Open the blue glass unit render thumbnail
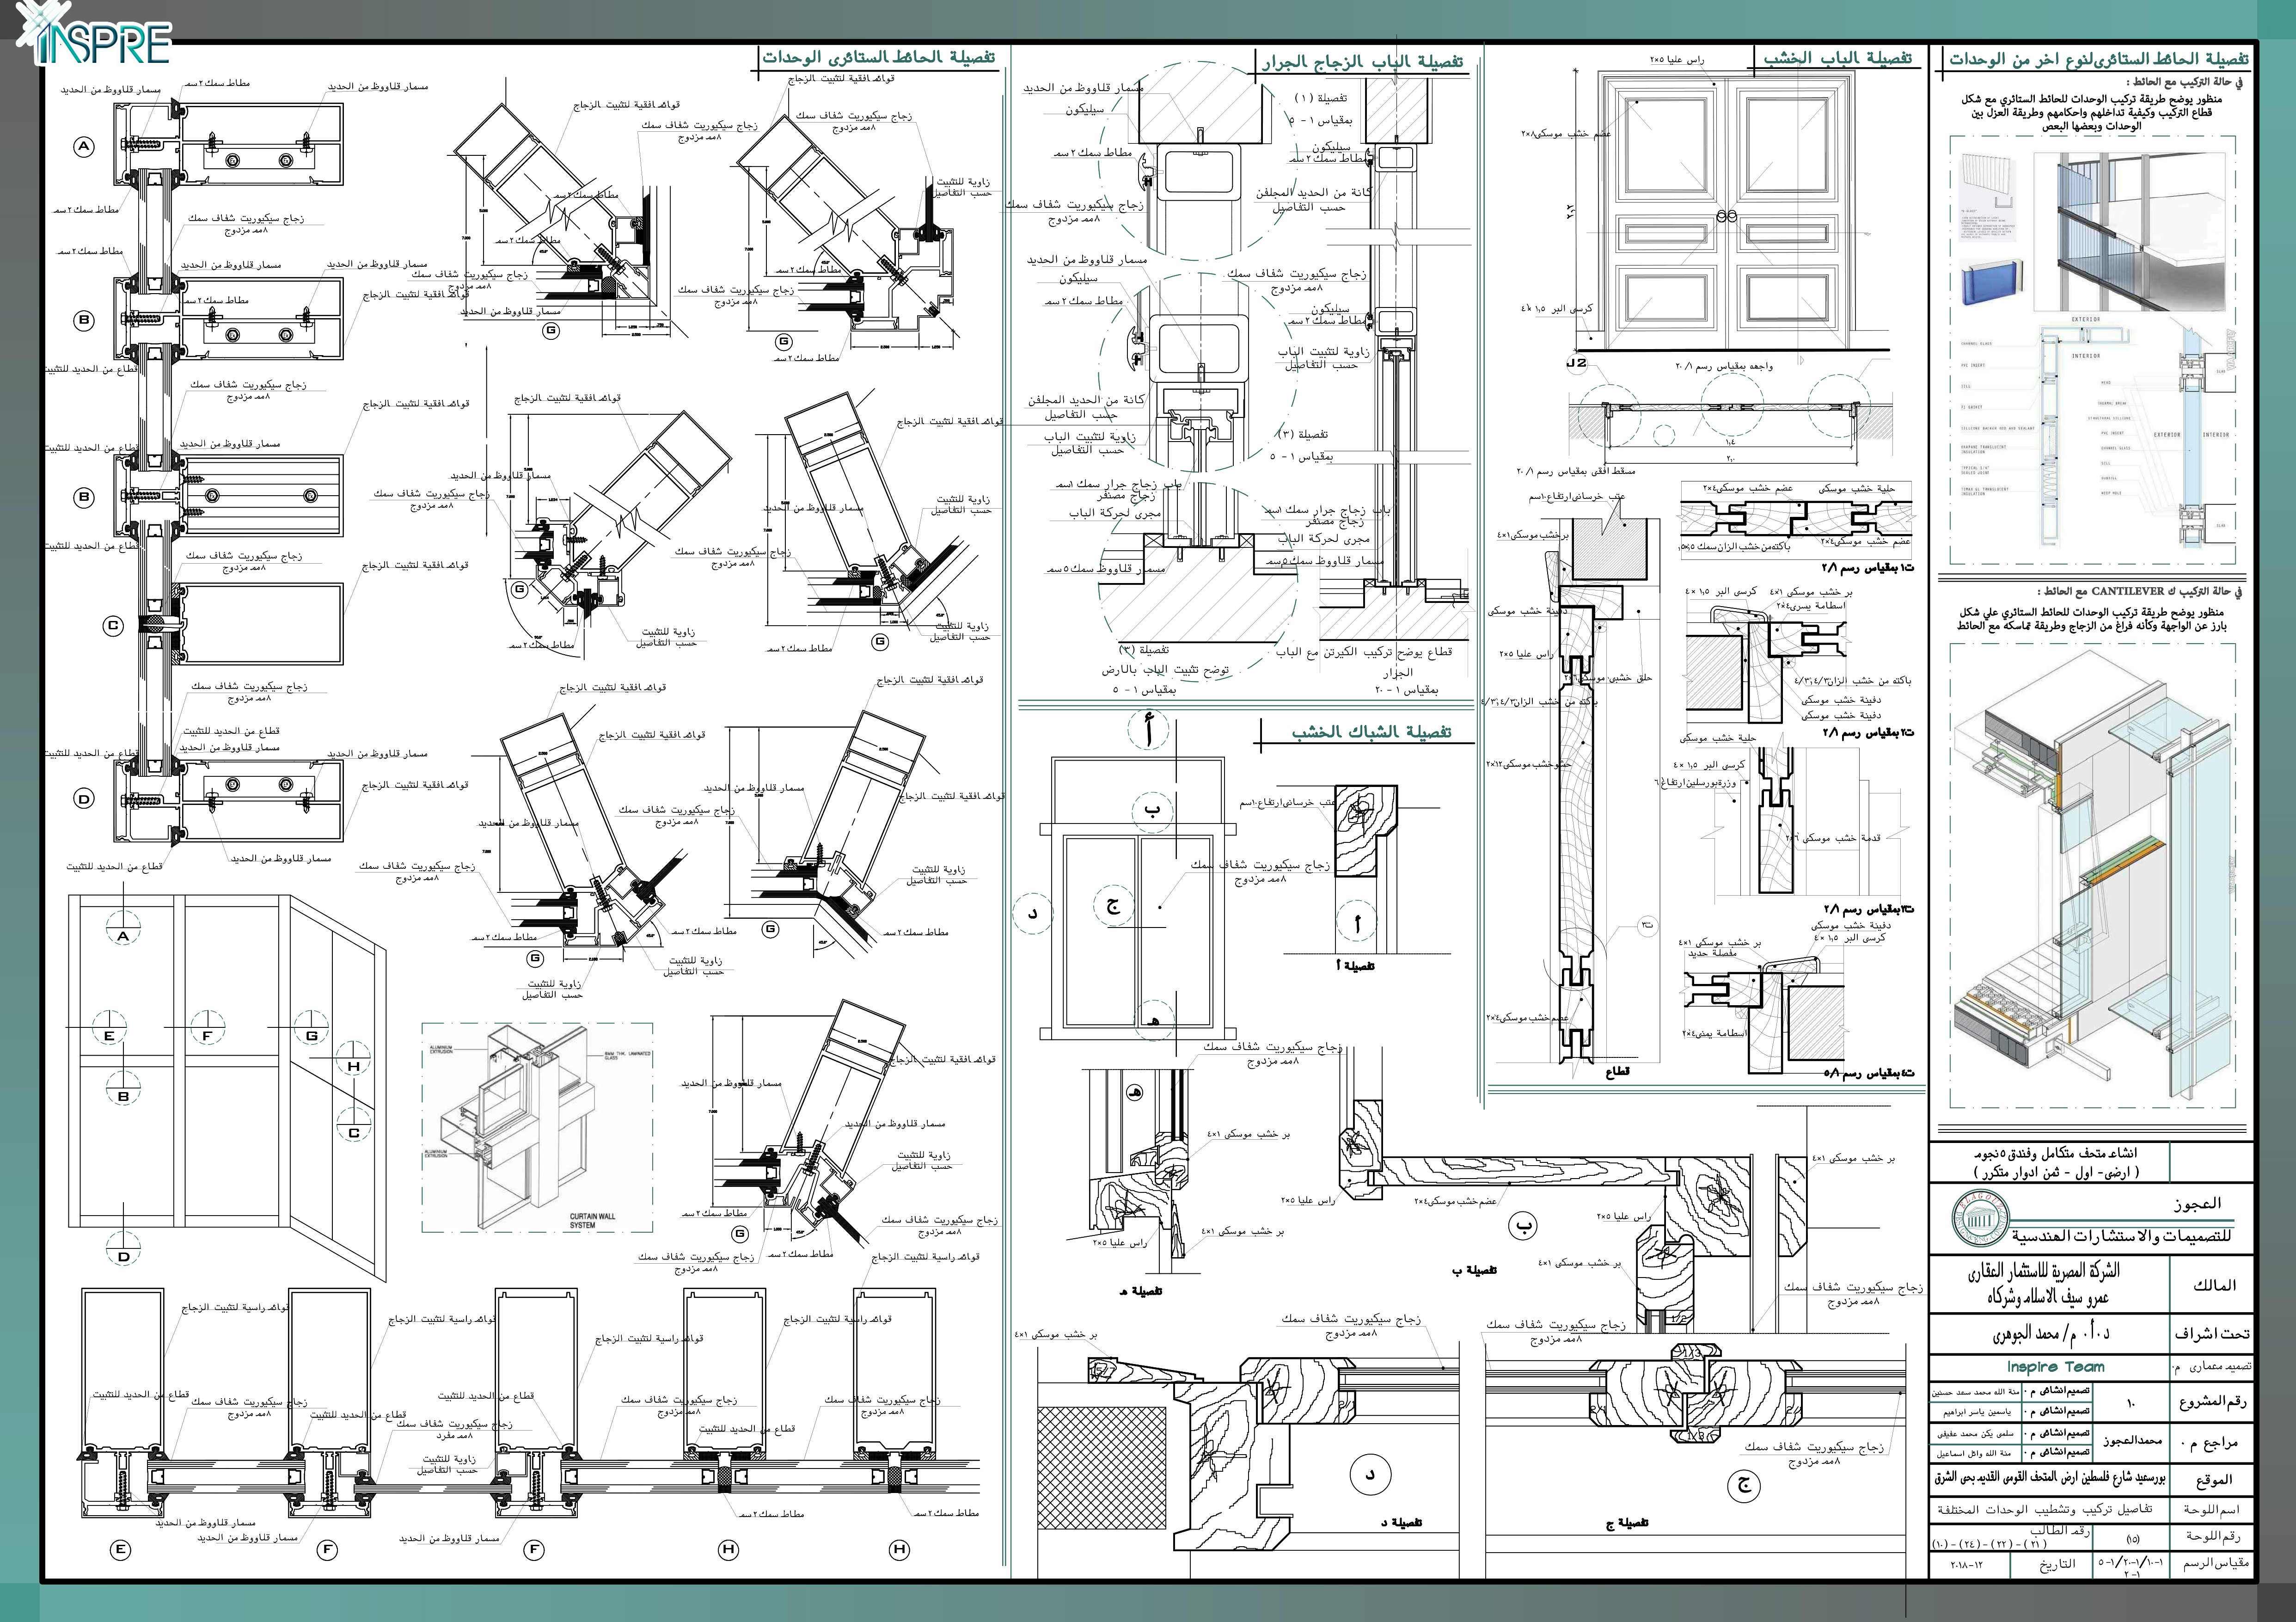Image resolution: width=2296 pixels, height=1622 pixels. (1991, 282)
